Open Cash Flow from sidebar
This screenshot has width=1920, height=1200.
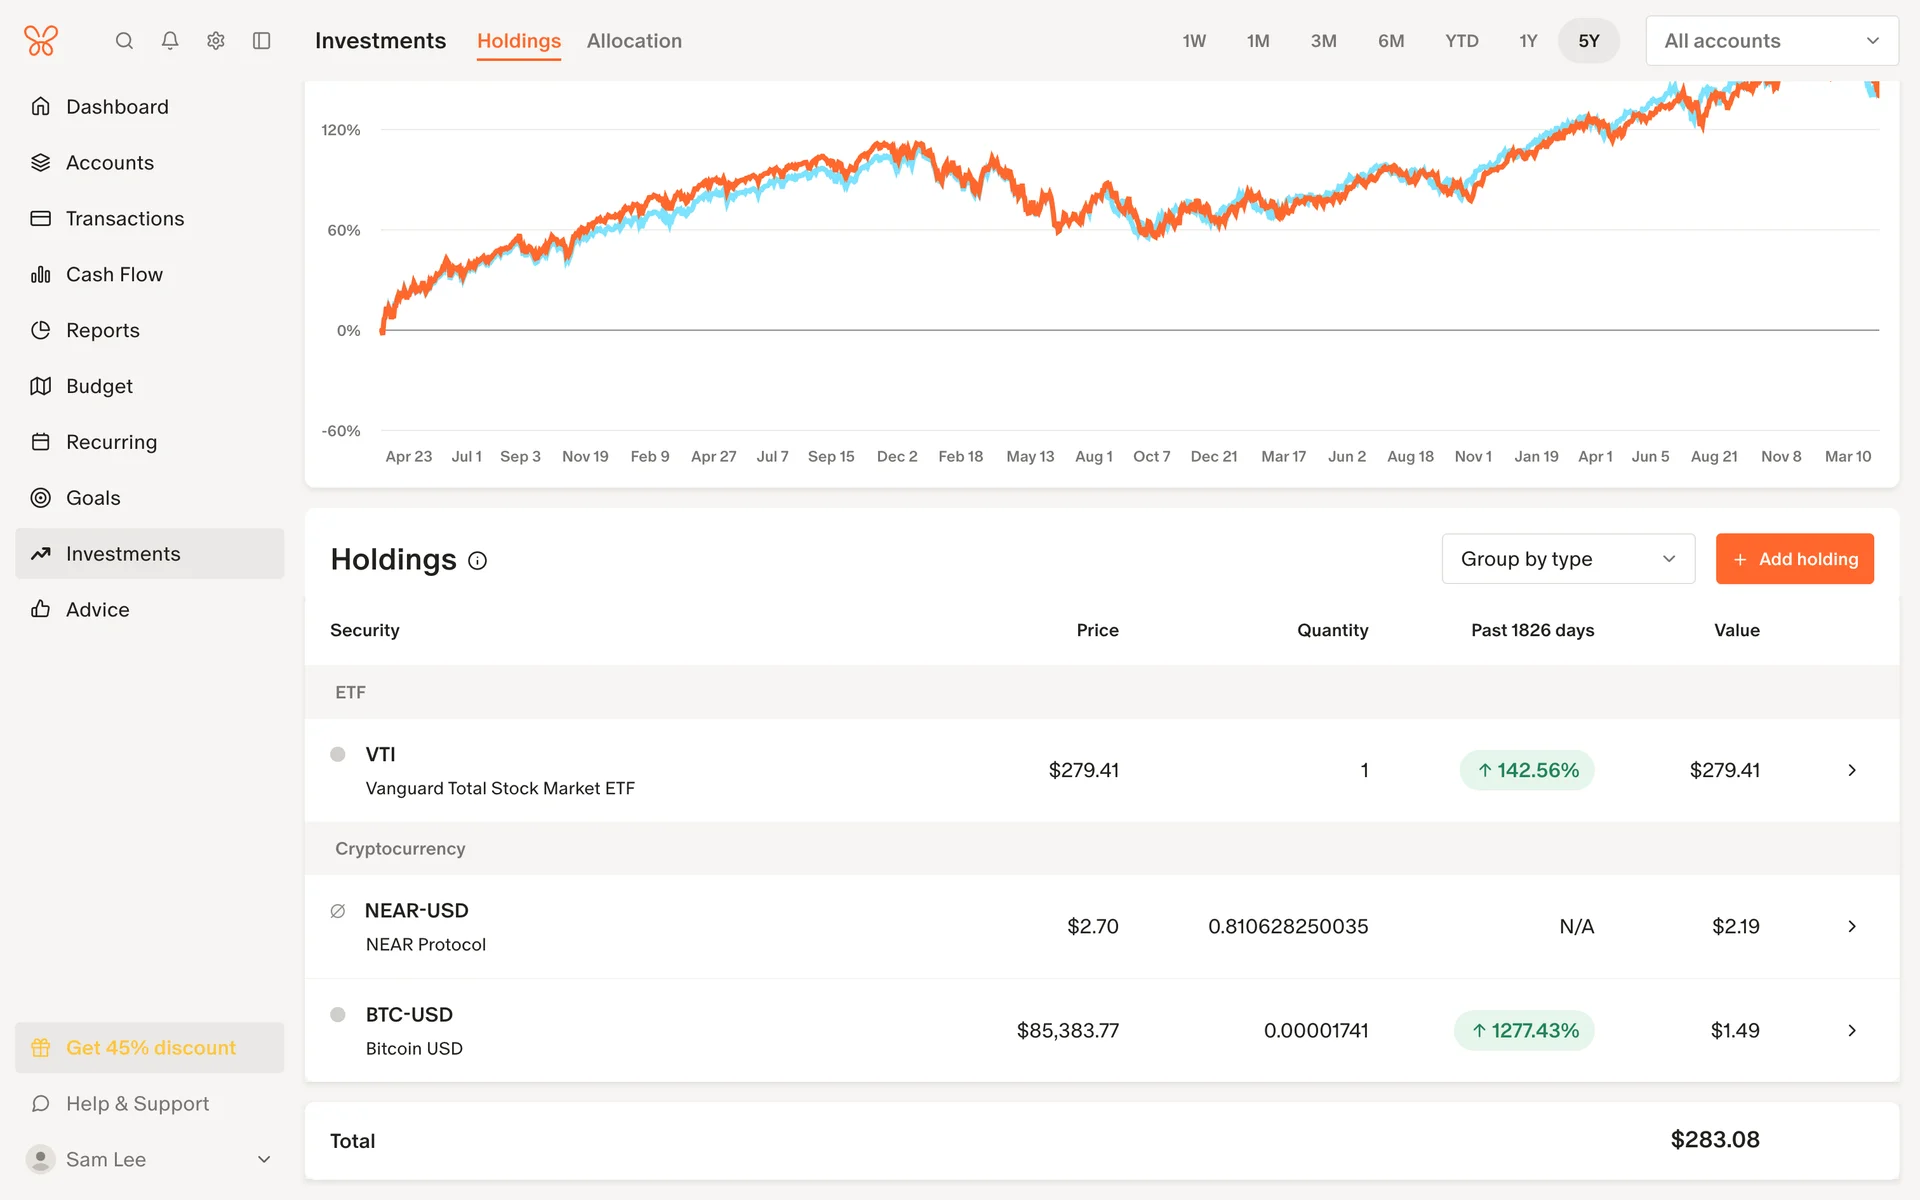coord(114,274)
